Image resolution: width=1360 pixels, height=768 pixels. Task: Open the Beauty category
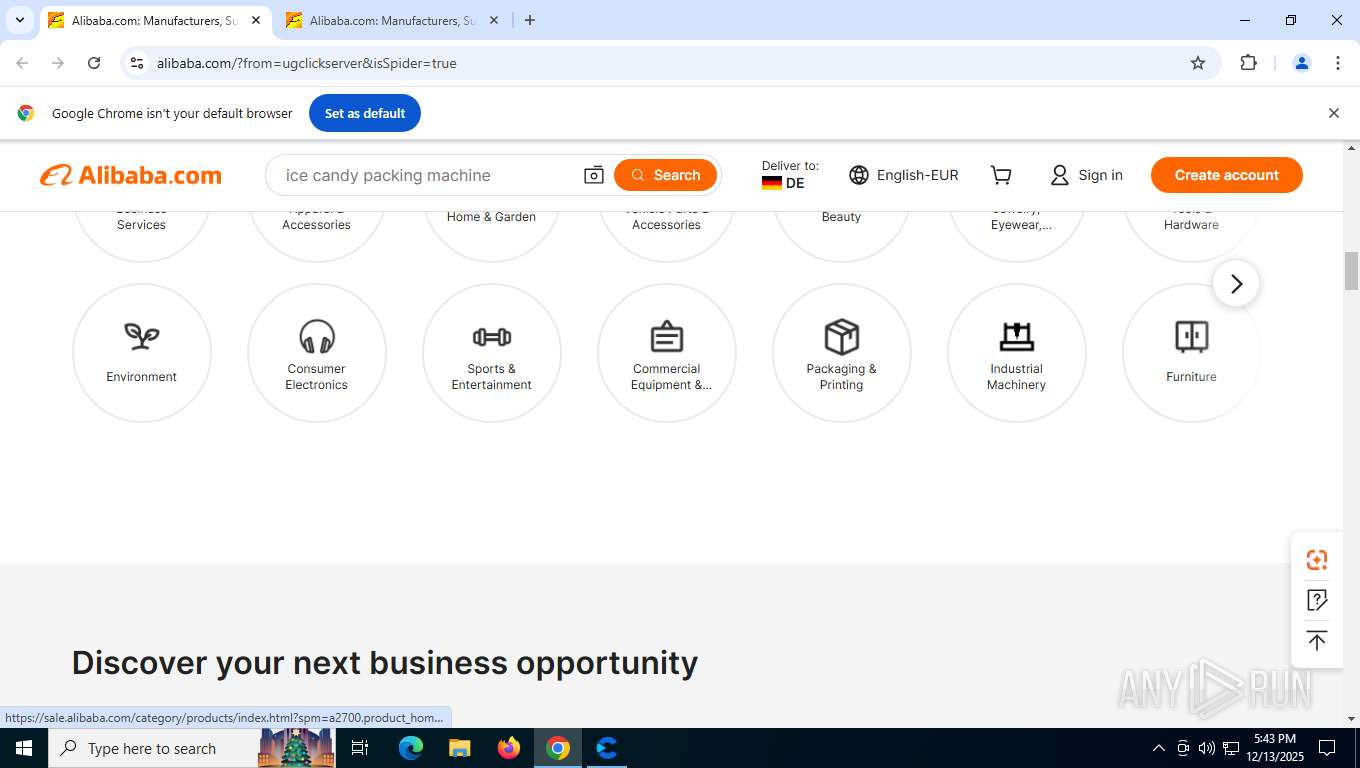841,236
